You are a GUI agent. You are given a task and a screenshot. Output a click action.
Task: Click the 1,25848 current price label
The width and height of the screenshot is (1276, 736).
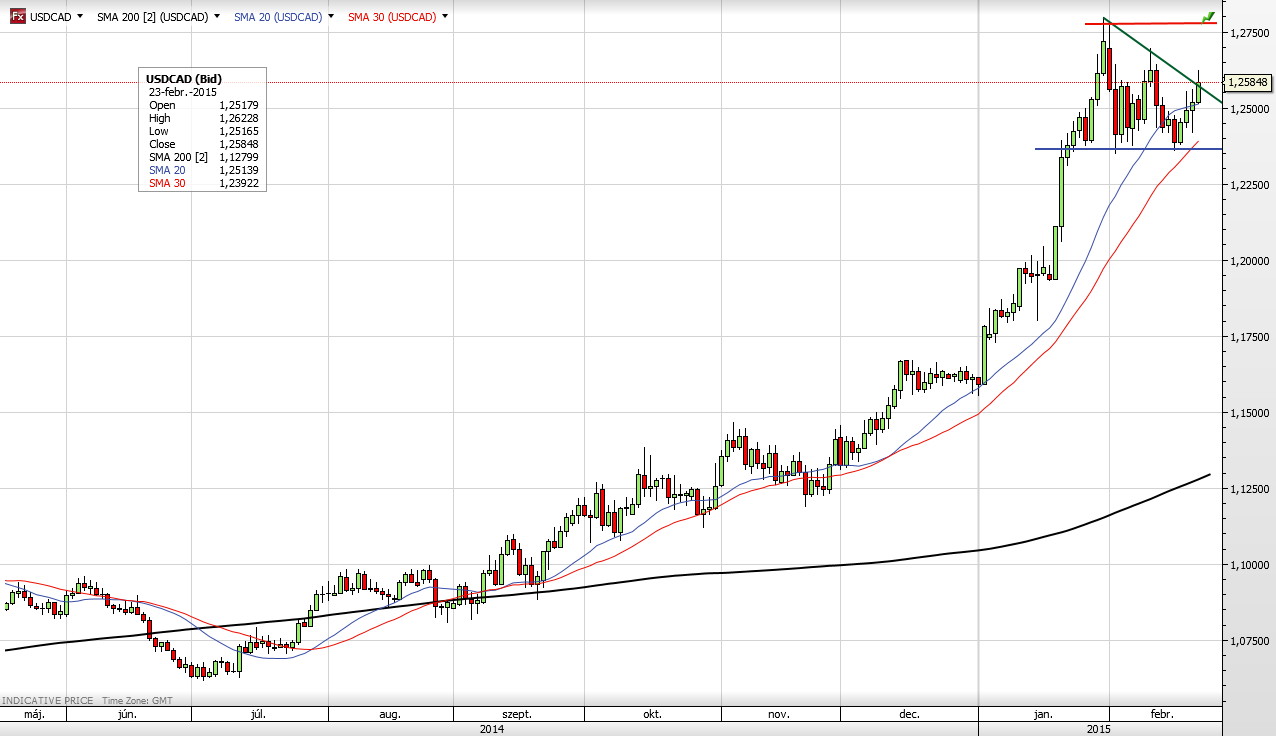(1247, 82)
